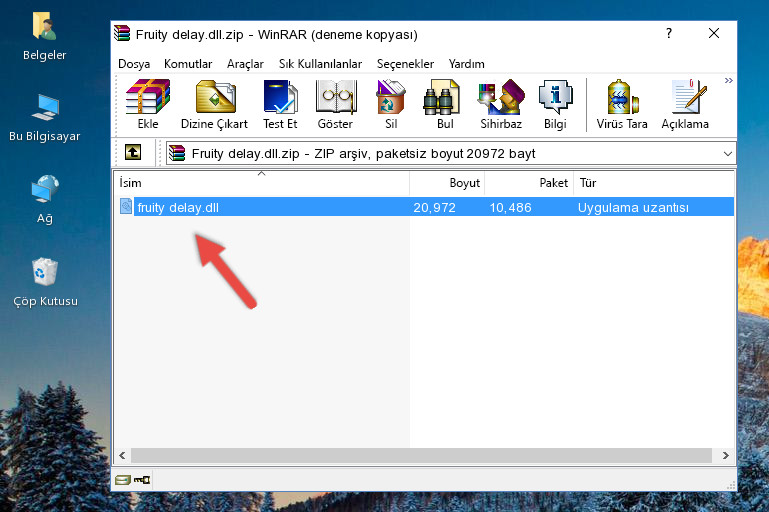Open the Yardım menu
Viewport: 769px width, 512px height.
pos(466,64)
